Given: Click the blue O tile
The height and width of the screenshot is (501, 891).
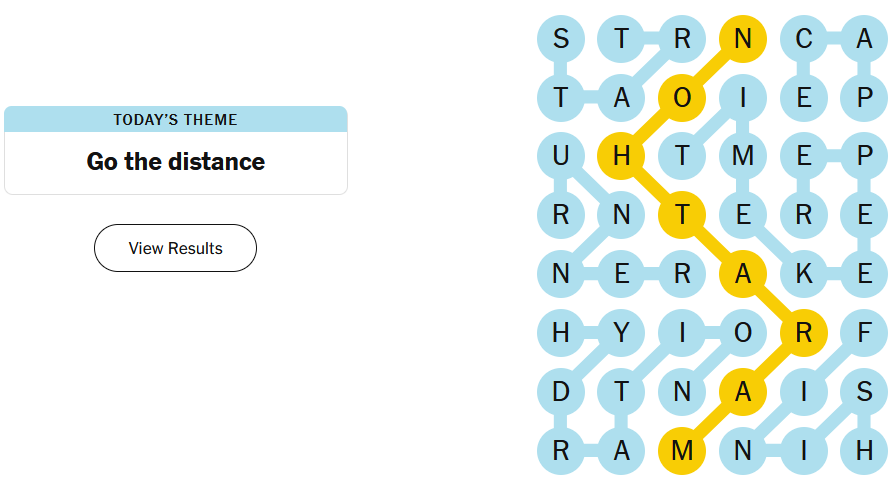Looking at the screenshot, I should (743, 333).
